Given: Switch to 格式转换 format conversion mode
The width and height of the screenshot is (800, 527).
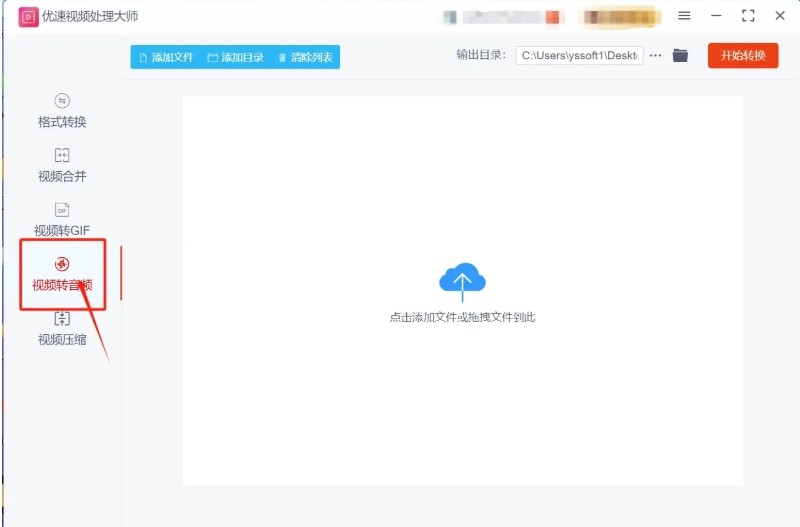Looking at the screenshot, I should [62, 111].
